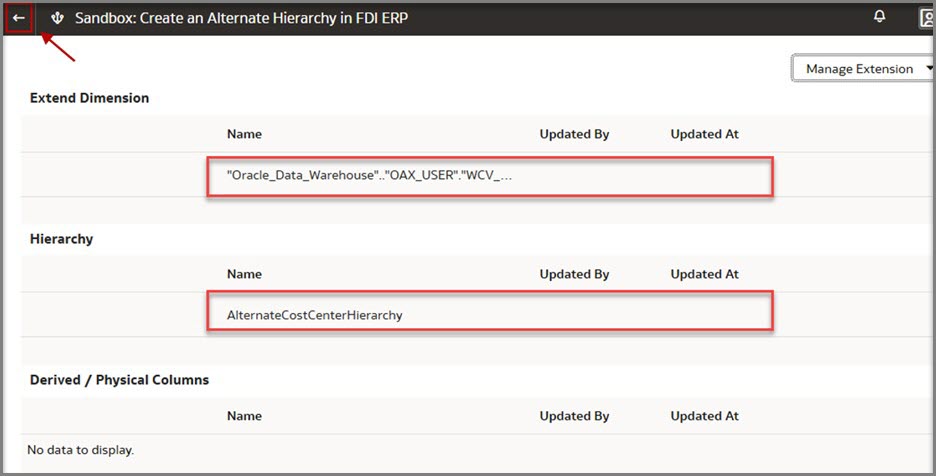Viewport: 936px width, 476px height.
Task: Open the user profile icon
Action: 927,18
